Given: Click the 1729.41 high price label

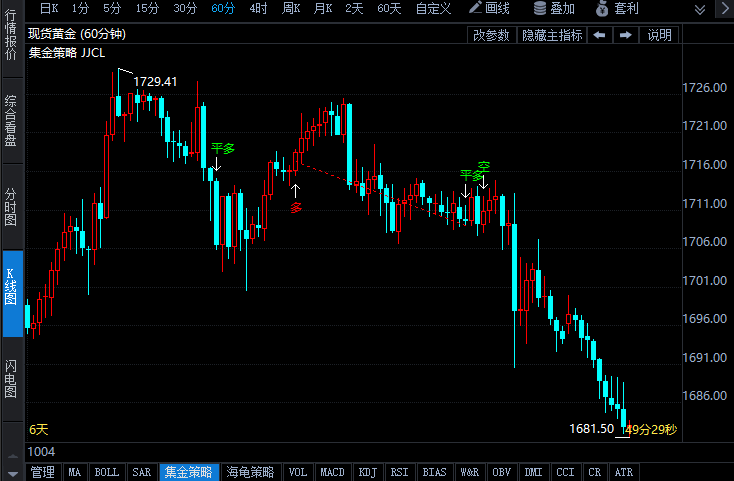Looking at the screenshot, I should [155, 81].
